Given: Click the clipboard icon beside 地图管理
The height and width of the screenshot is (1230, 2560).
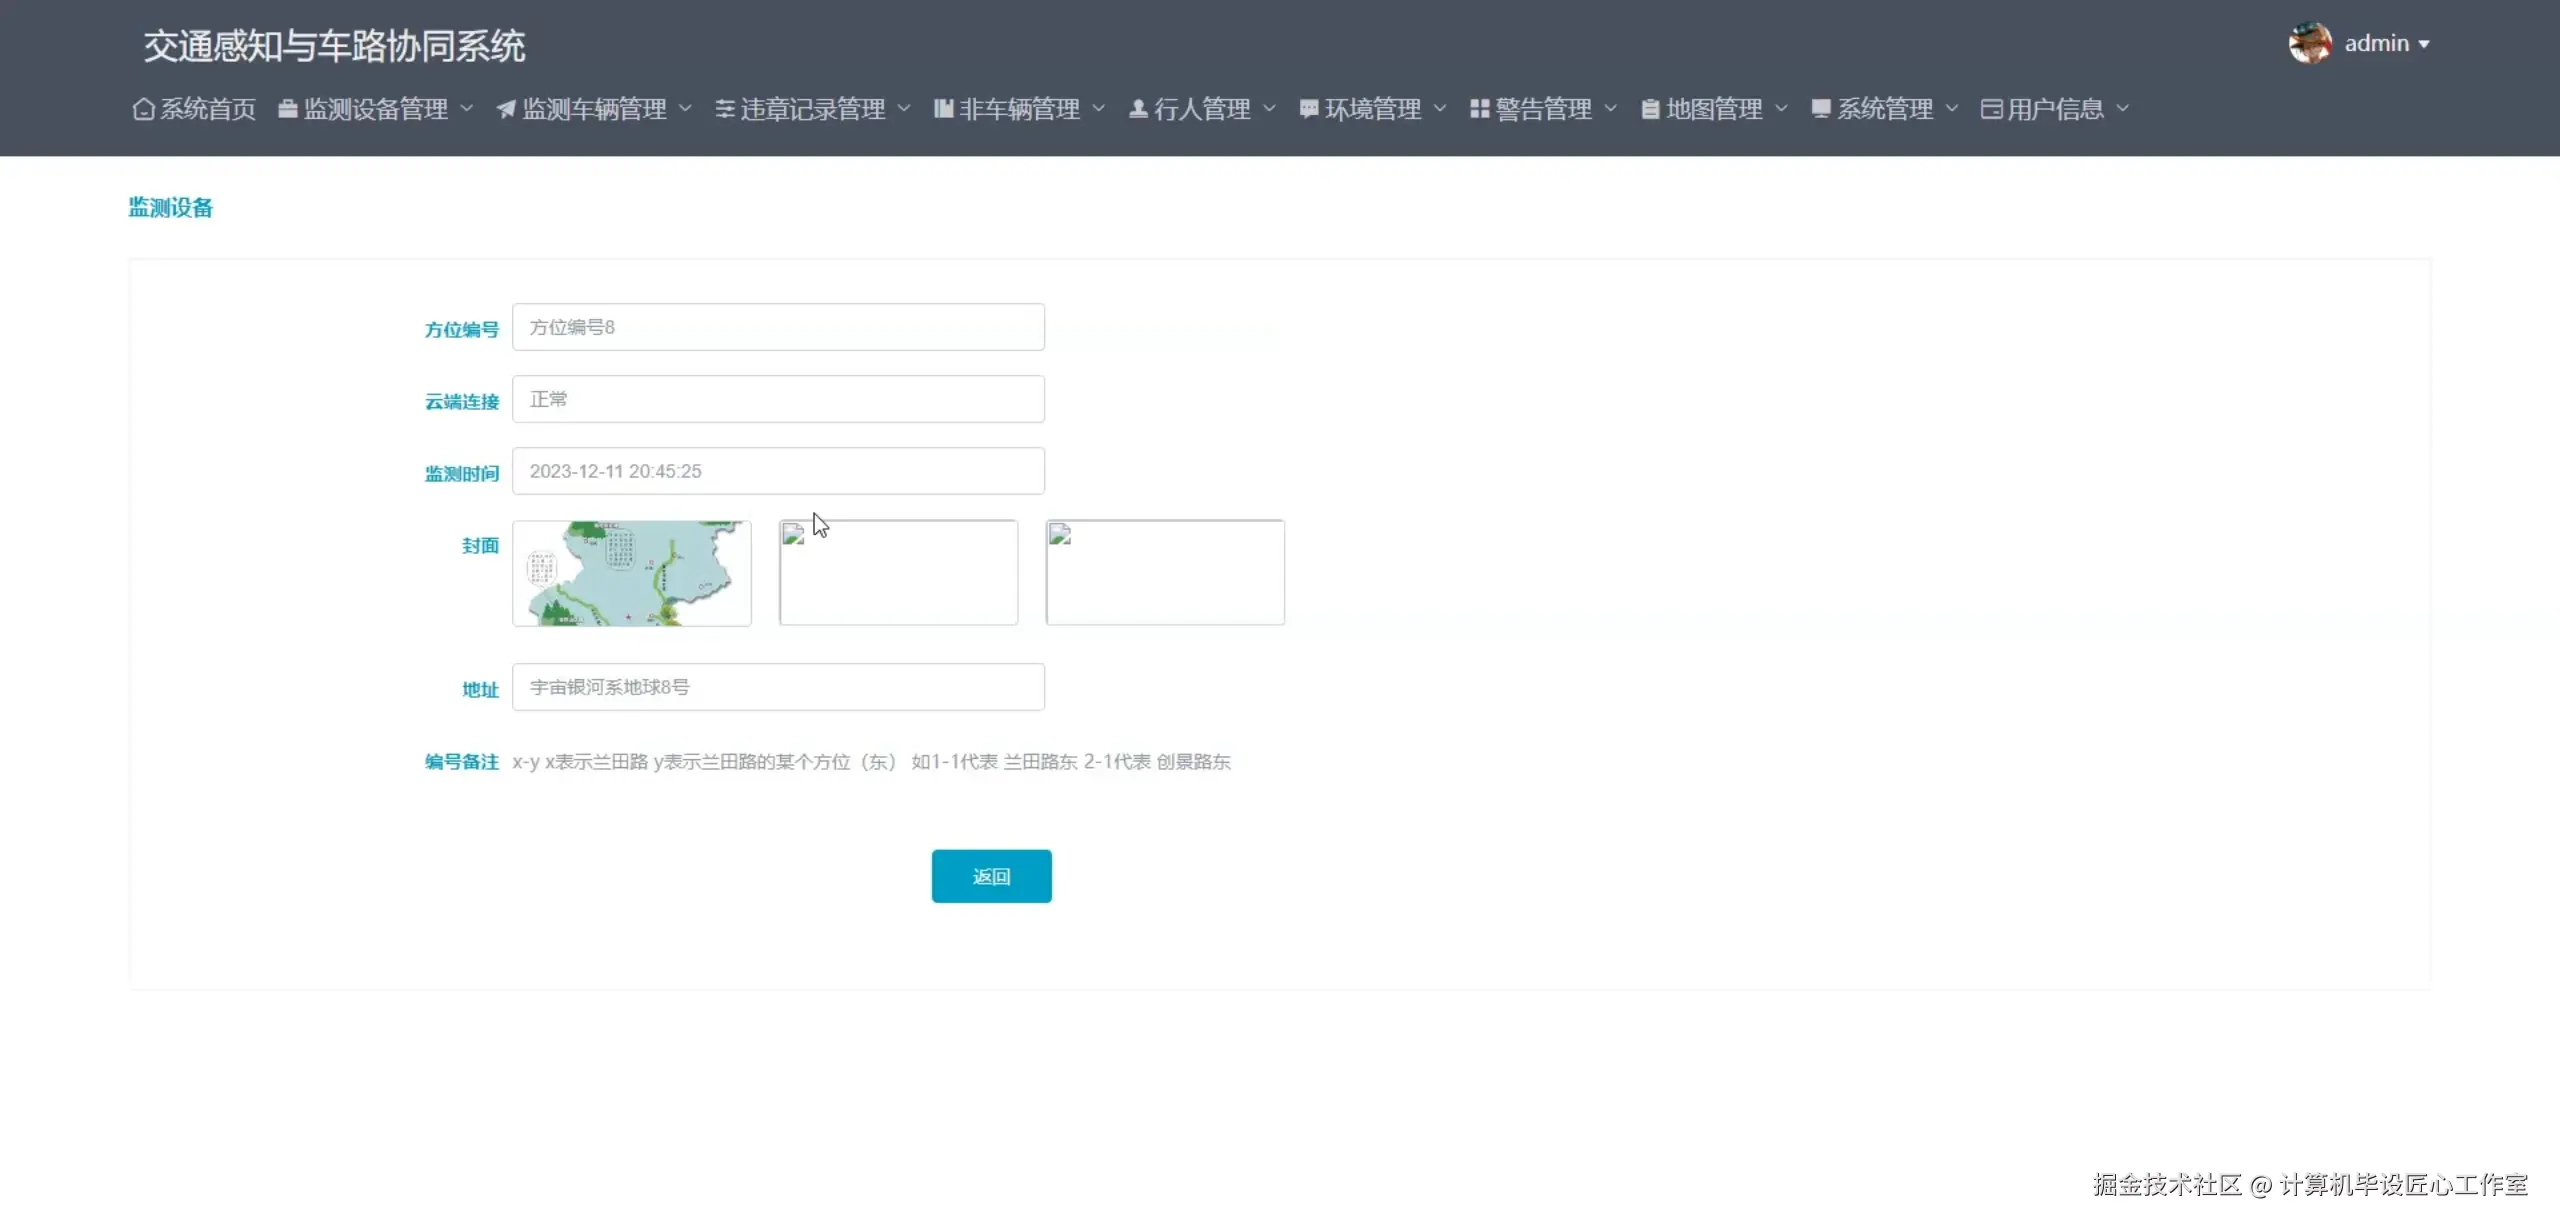Looking at the screenshot, I should [x=1650, y=109].
